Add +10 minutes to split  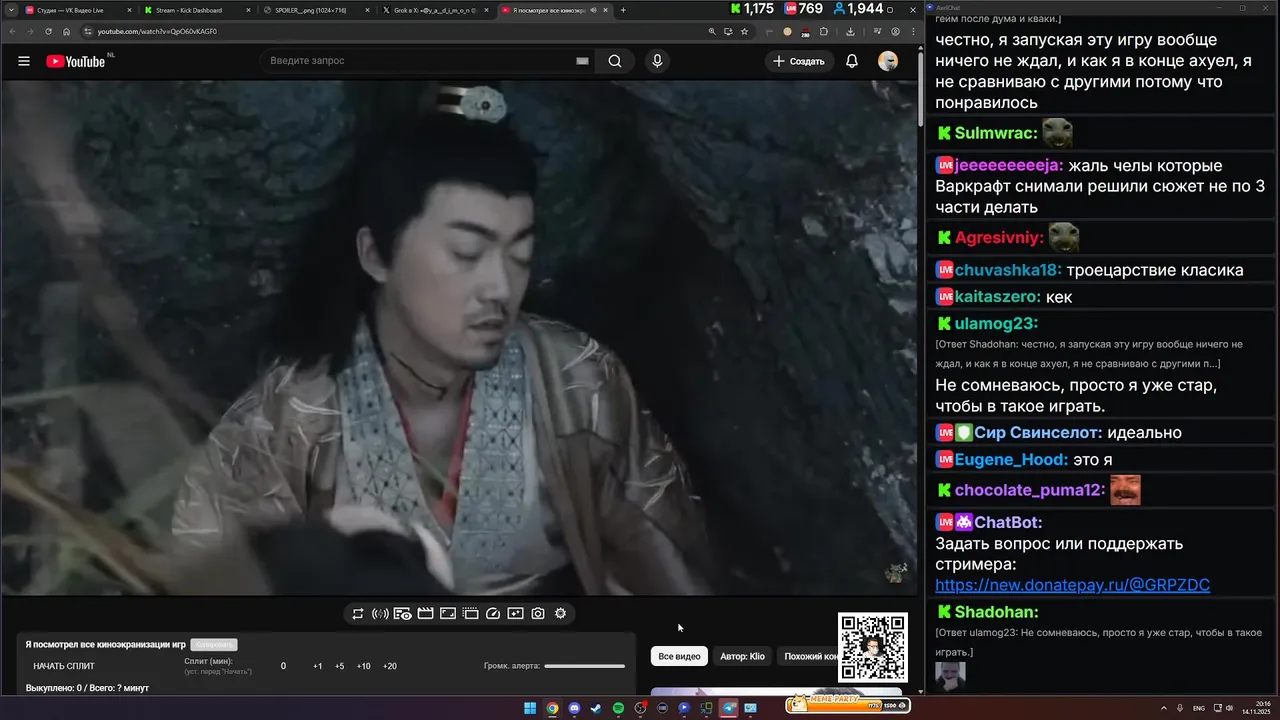tap(364, 666)
